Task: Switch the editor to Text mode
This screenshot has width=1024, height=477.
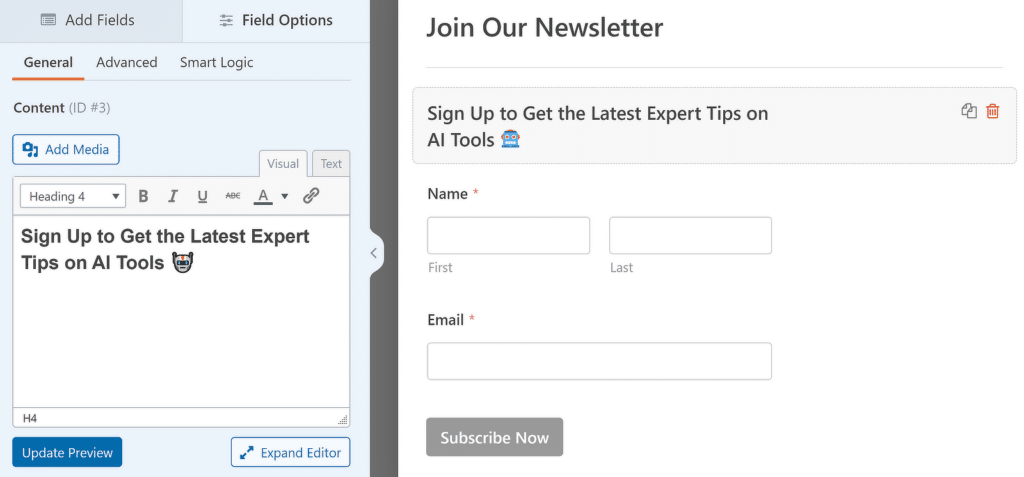Action: coord(331,164)
